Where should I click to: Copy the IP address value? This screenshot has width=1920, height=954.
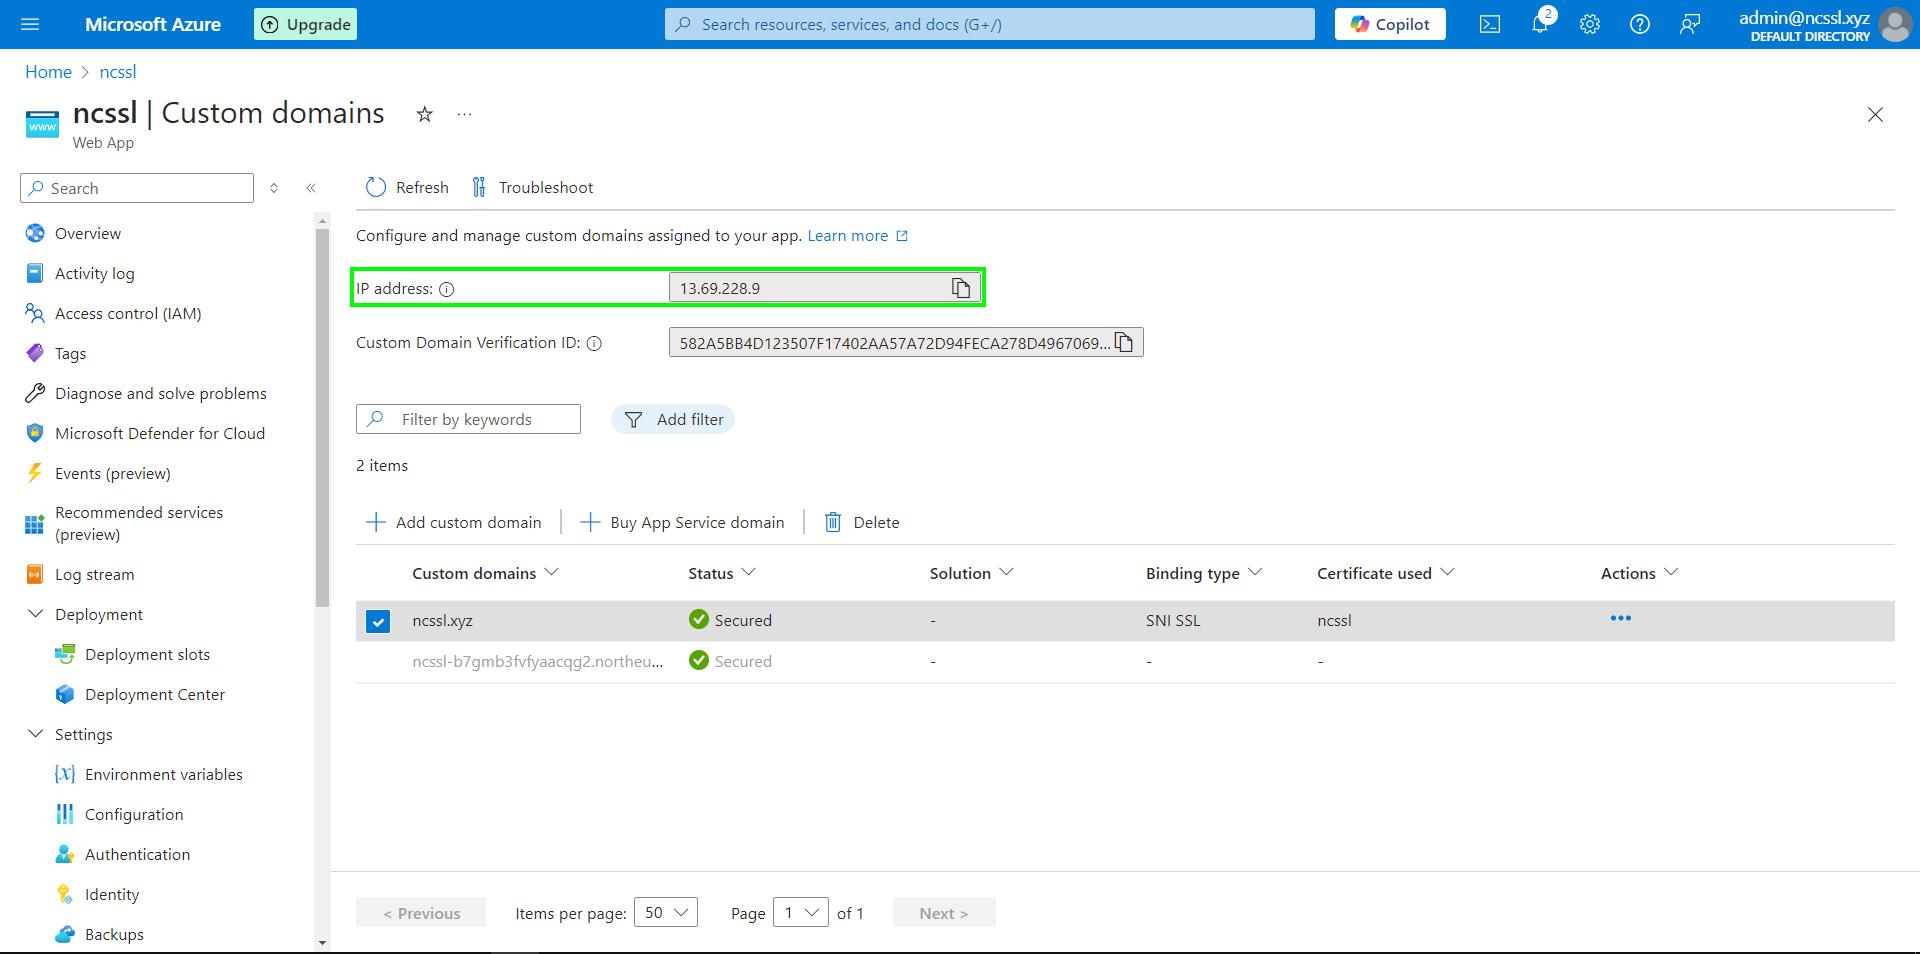tap(961, 288)
